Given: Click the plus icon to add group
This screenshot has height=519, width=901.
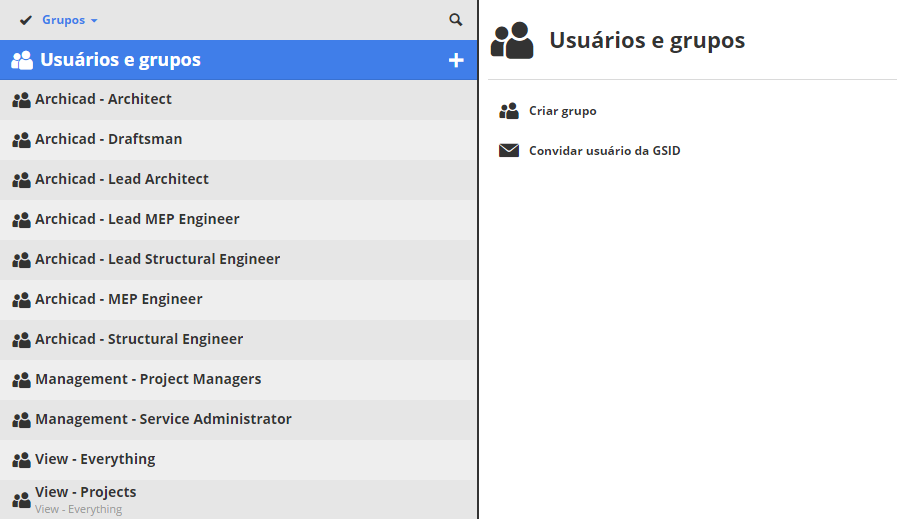Looking at the screenshot, I should click(x=456, y=60).
